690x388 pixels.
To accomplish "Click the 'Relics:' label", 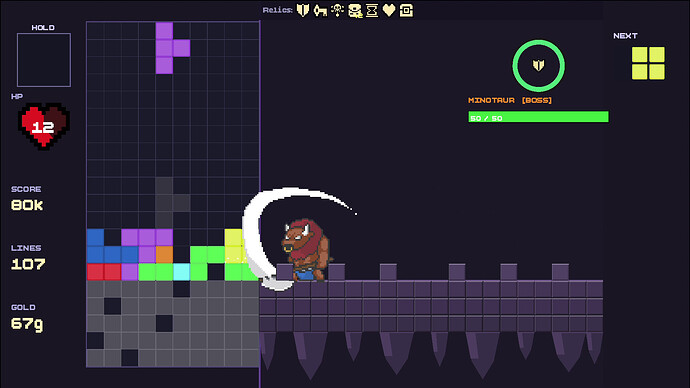I will (277, 10).
